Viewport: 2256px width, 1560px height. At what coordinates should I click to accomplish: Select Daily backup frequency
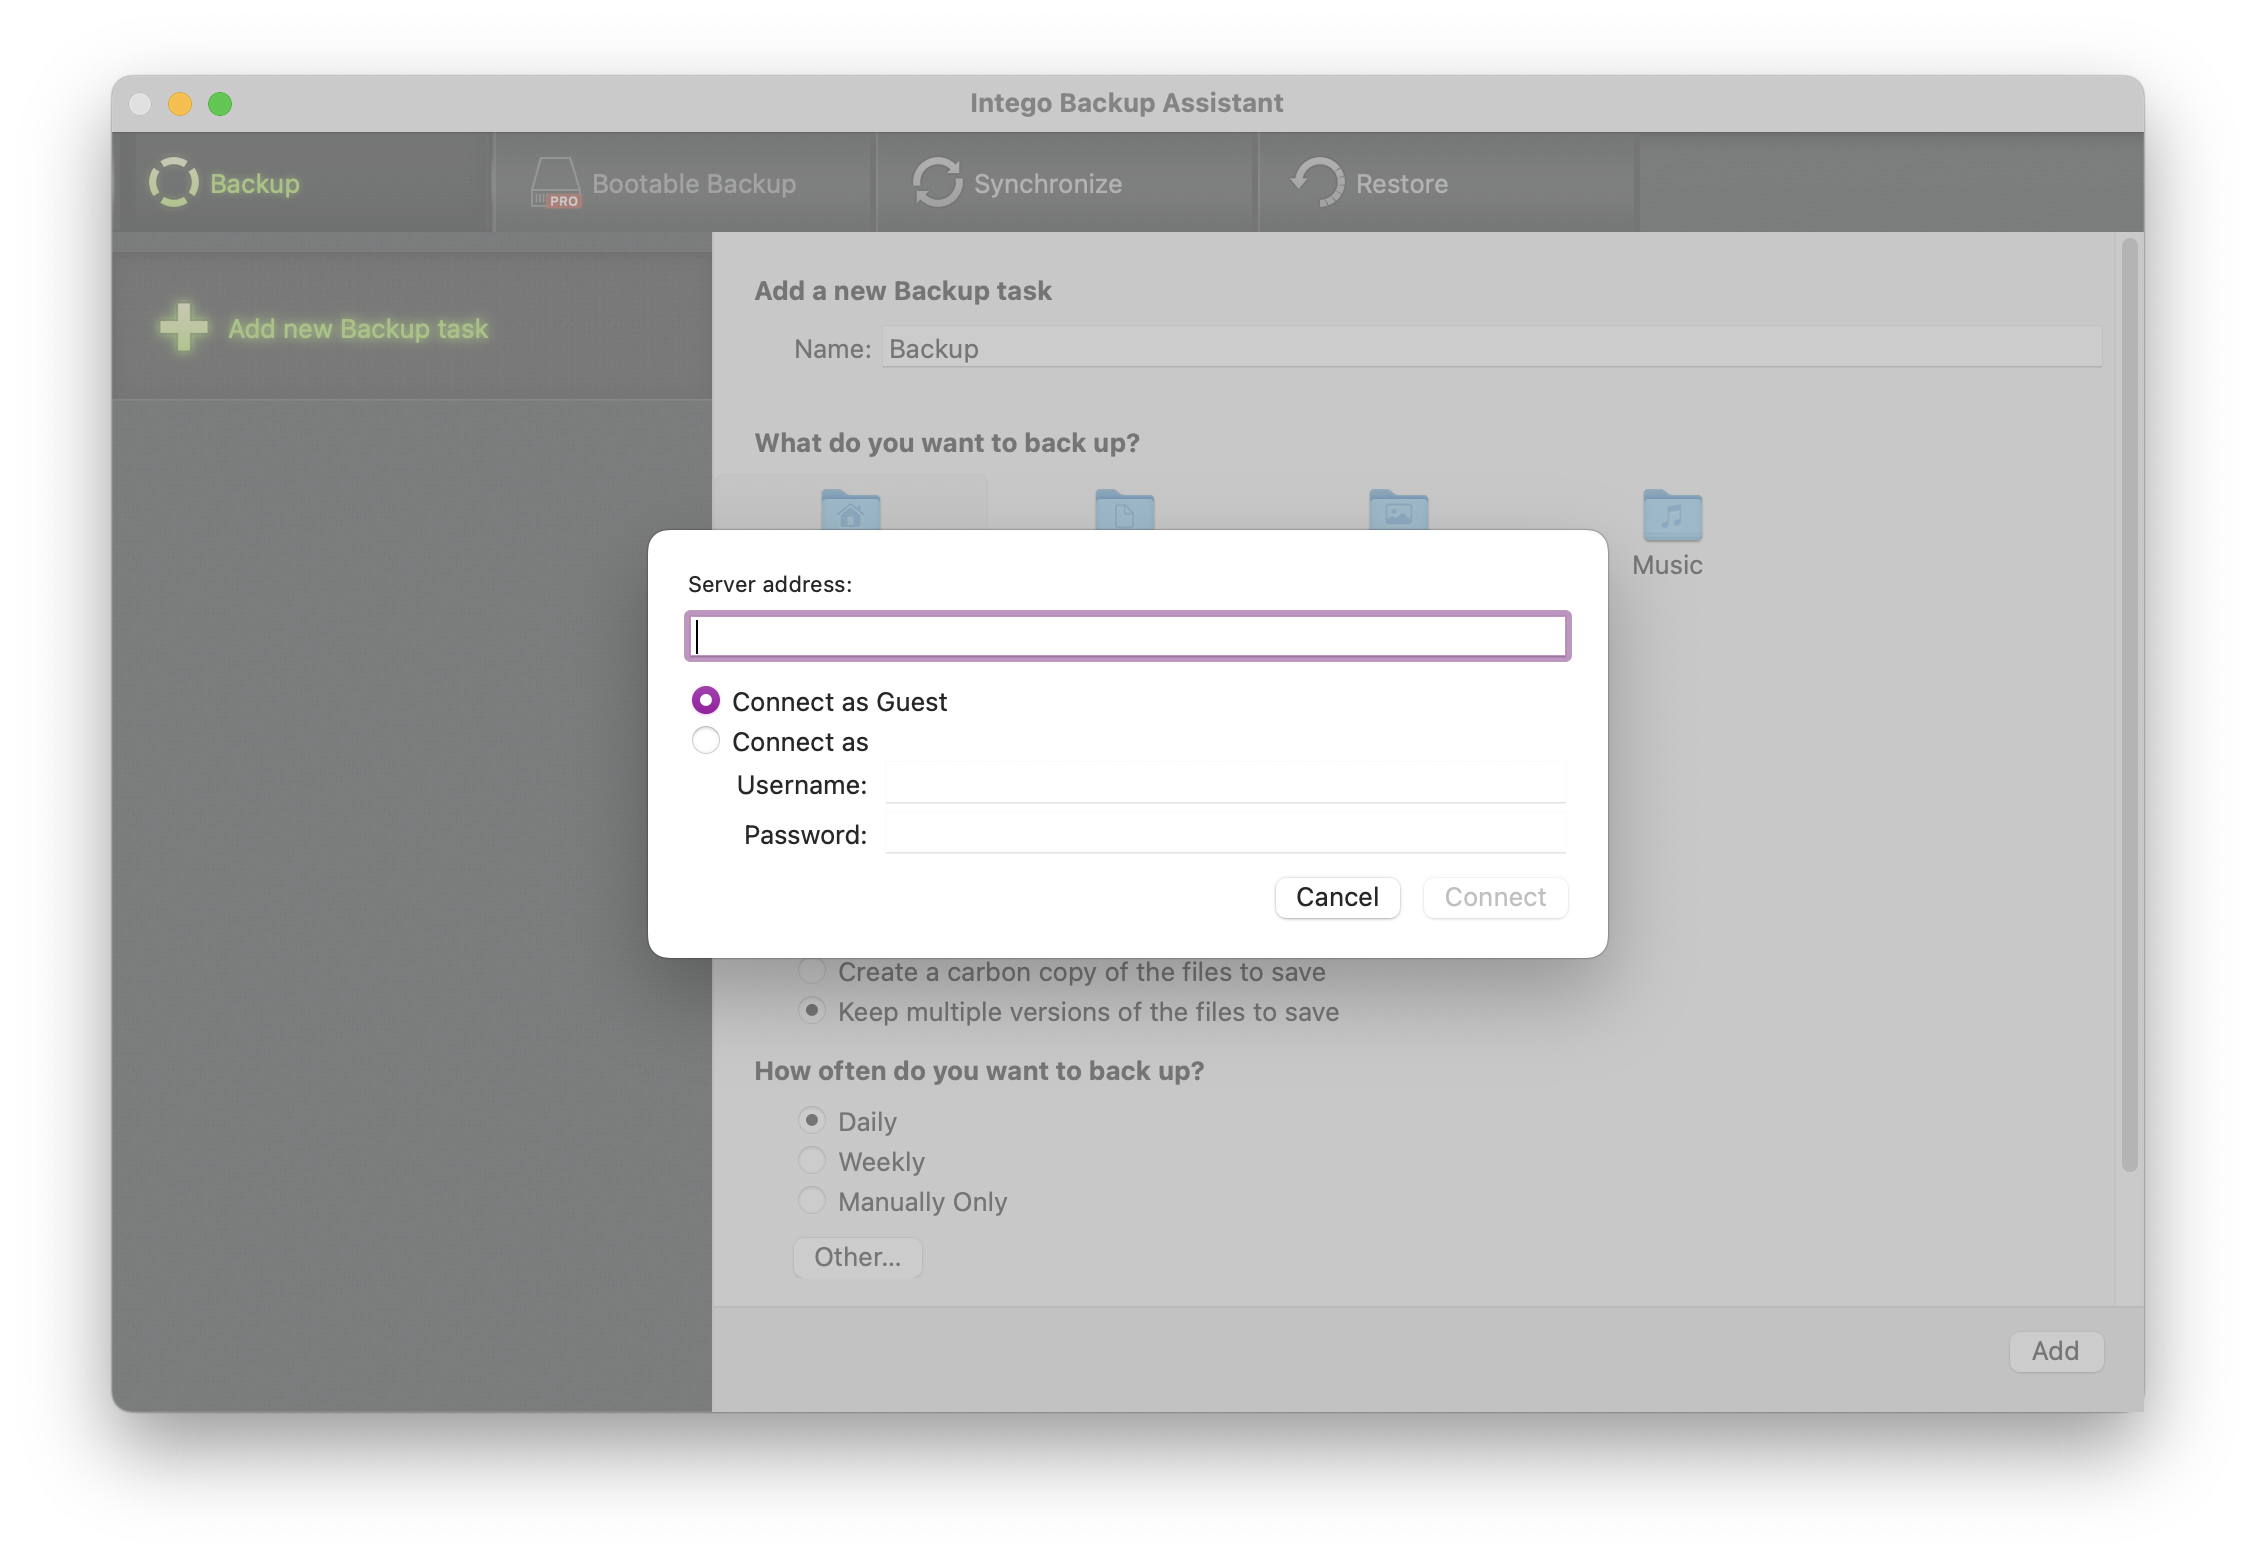pos(812,1120)
